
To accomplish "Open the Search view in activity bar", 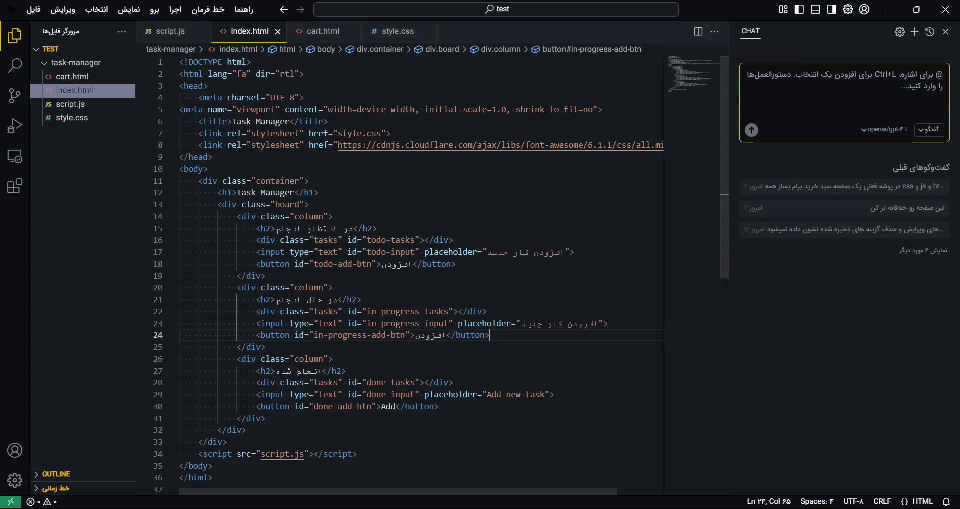I will [15, 65].
